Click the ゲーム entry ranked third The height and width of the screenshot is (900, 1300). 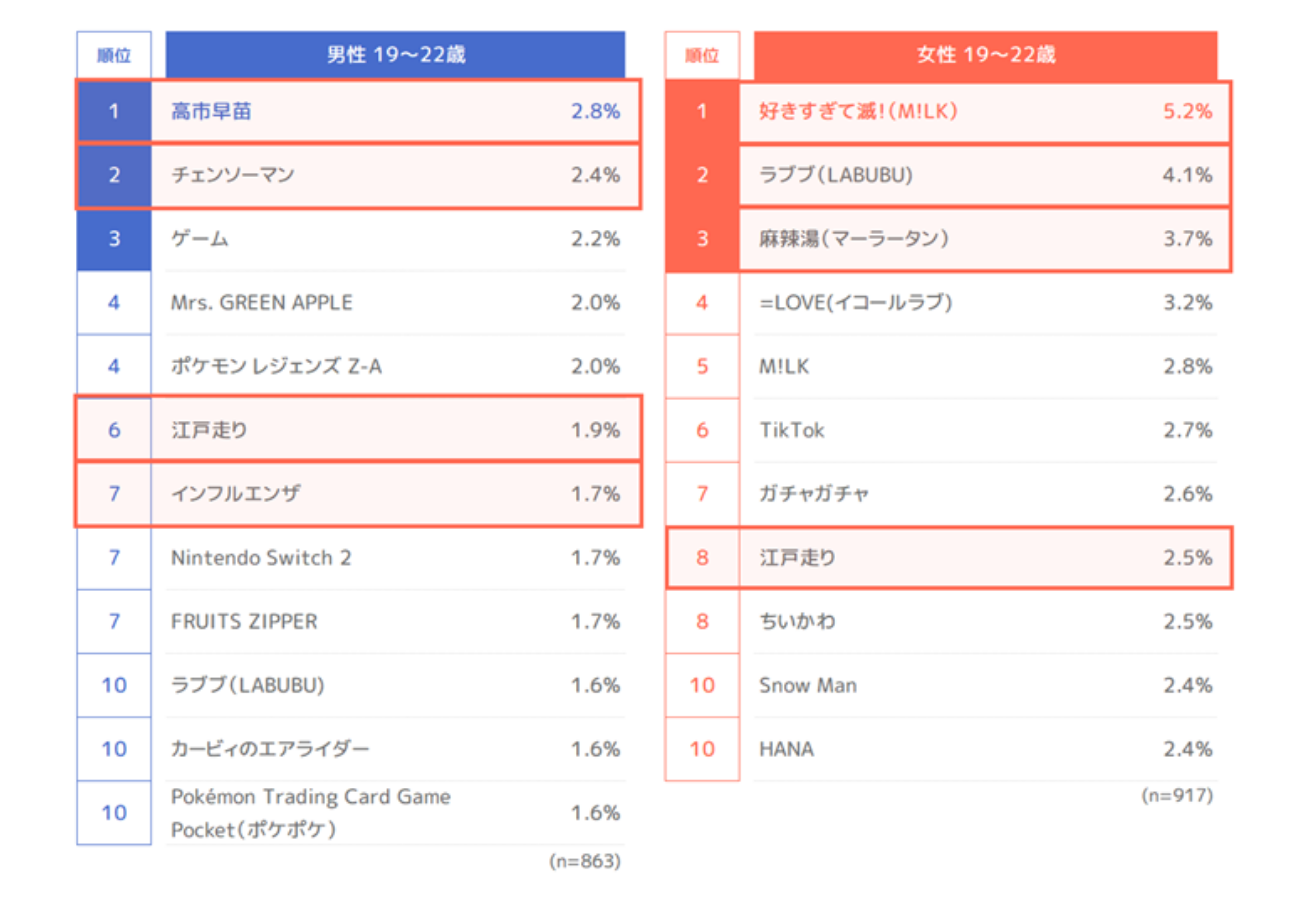[200, 239]
